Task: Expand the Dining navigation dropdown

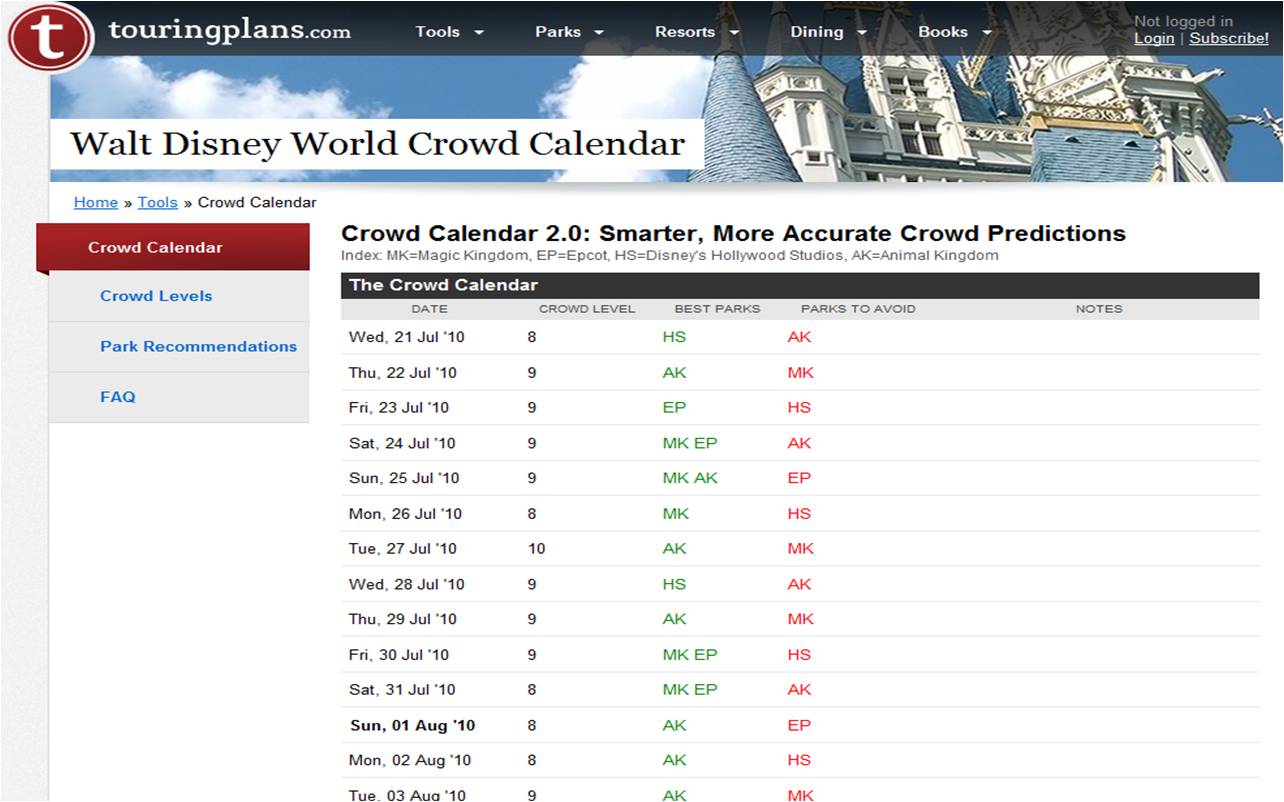Action: [828, 32]
